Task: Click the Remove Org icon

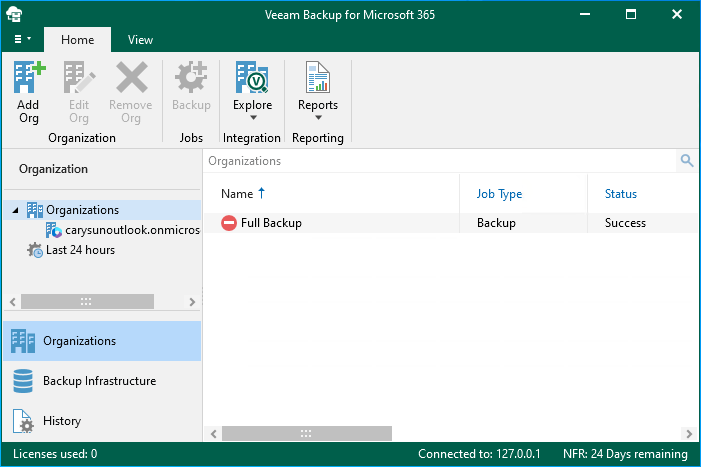Action: point(131,79)
